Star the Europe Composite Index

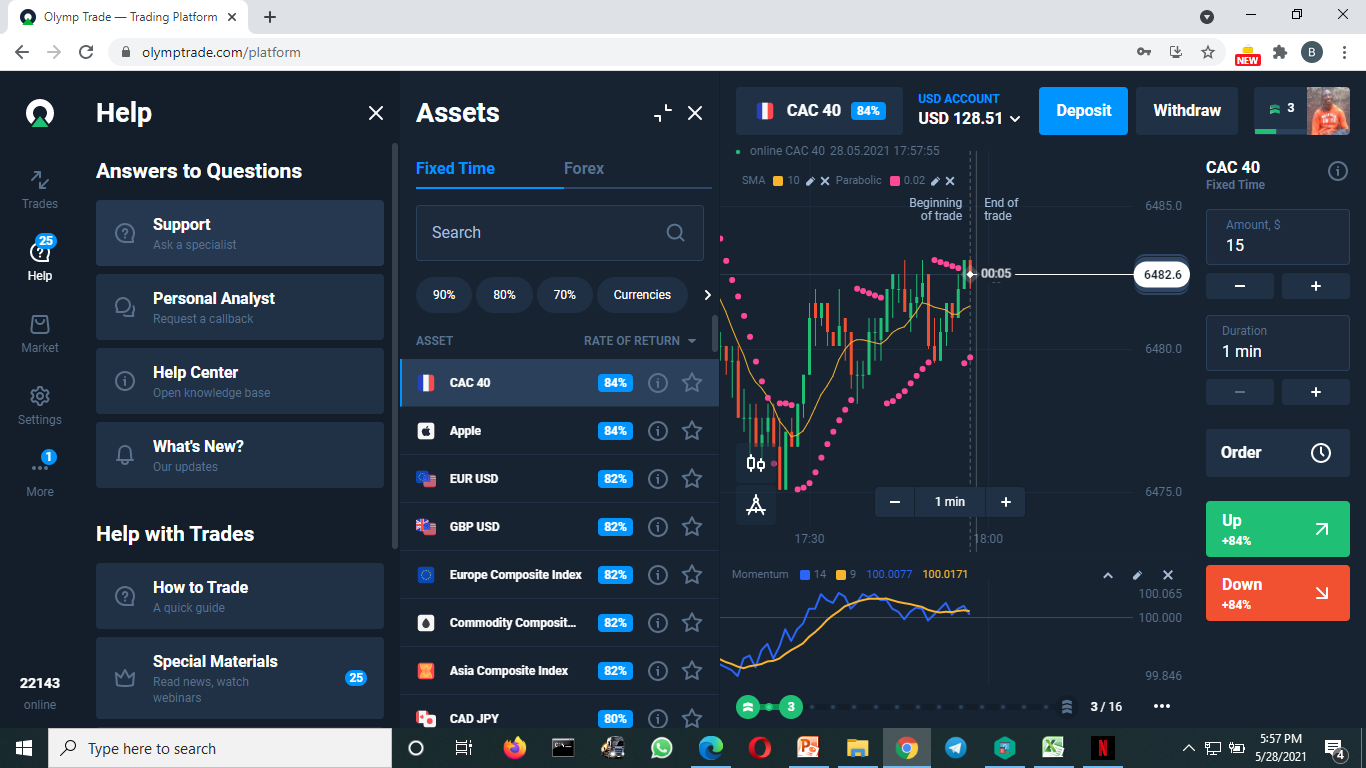[692, 574]
